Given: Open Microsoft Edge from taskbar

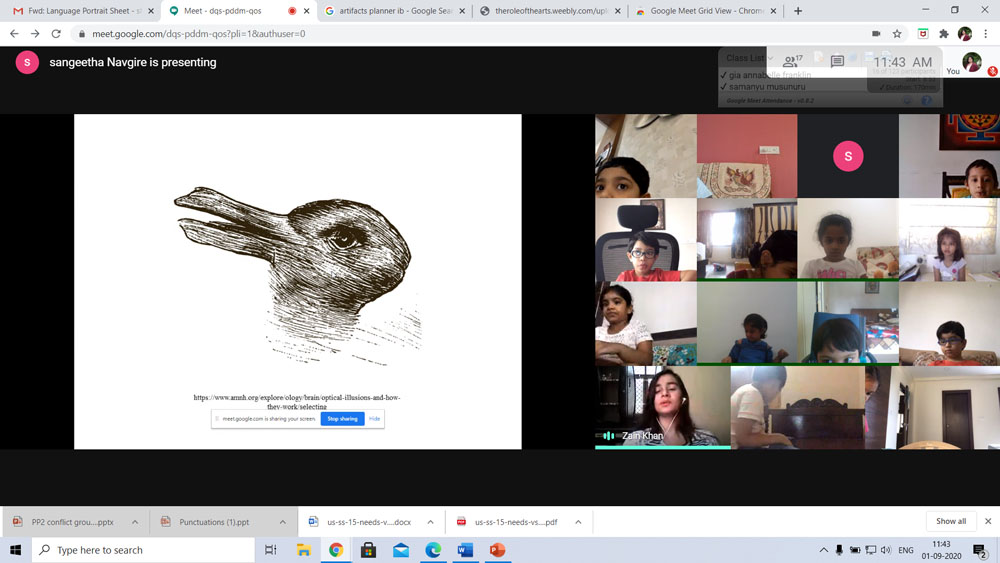Looking at the screenshot, I should [x=433, y=550].
